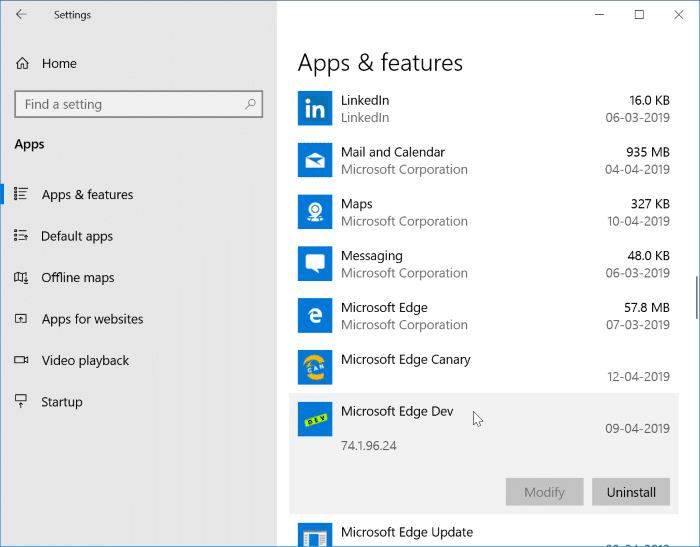Click the 327 KB size value

[650, 204]
